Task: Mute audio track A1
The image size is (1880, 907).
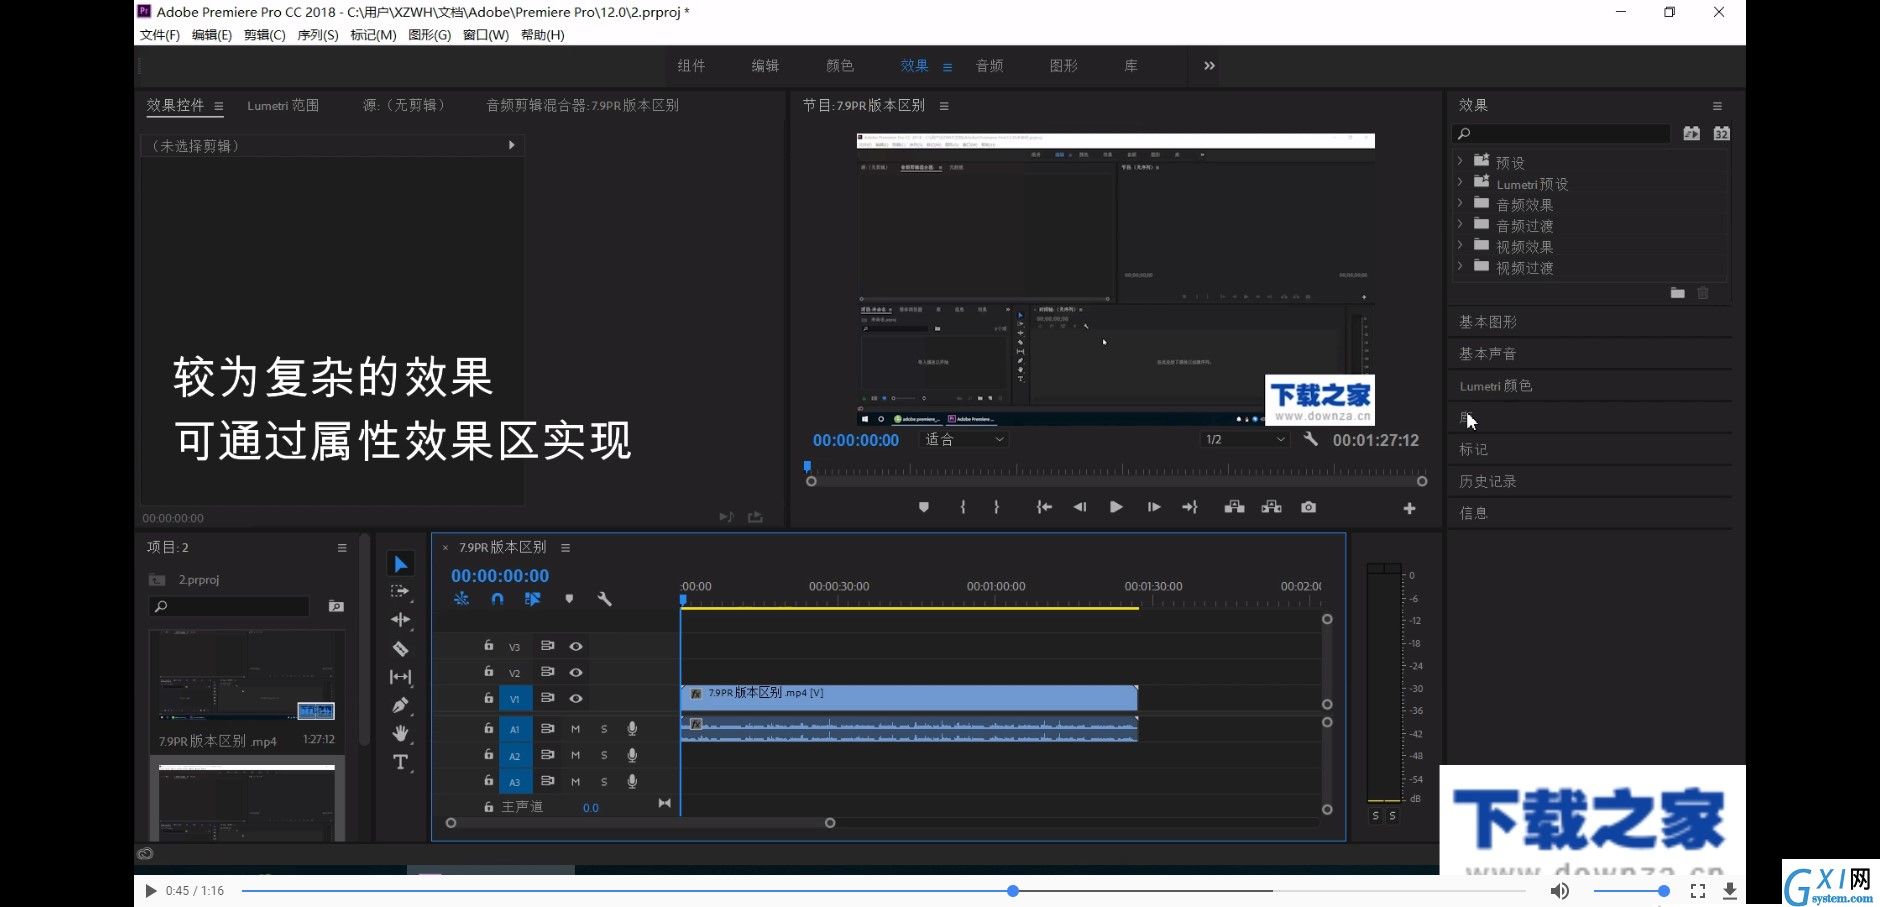Action: pyautogui.click(x=575, y=729)
